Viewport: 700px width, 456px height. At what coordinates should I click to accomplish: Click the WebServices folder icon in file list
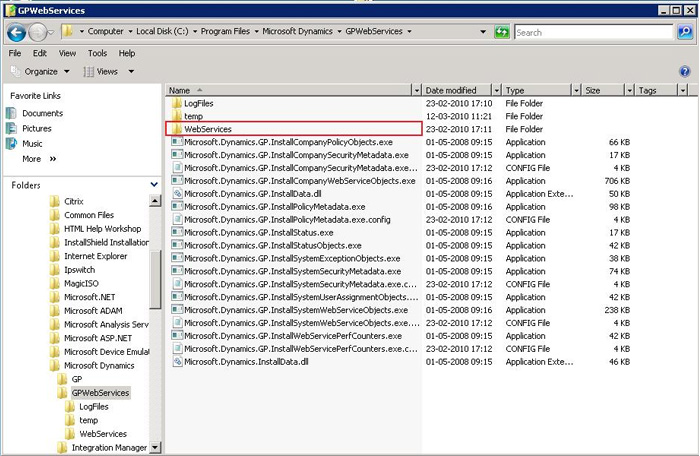click(177, 129)
